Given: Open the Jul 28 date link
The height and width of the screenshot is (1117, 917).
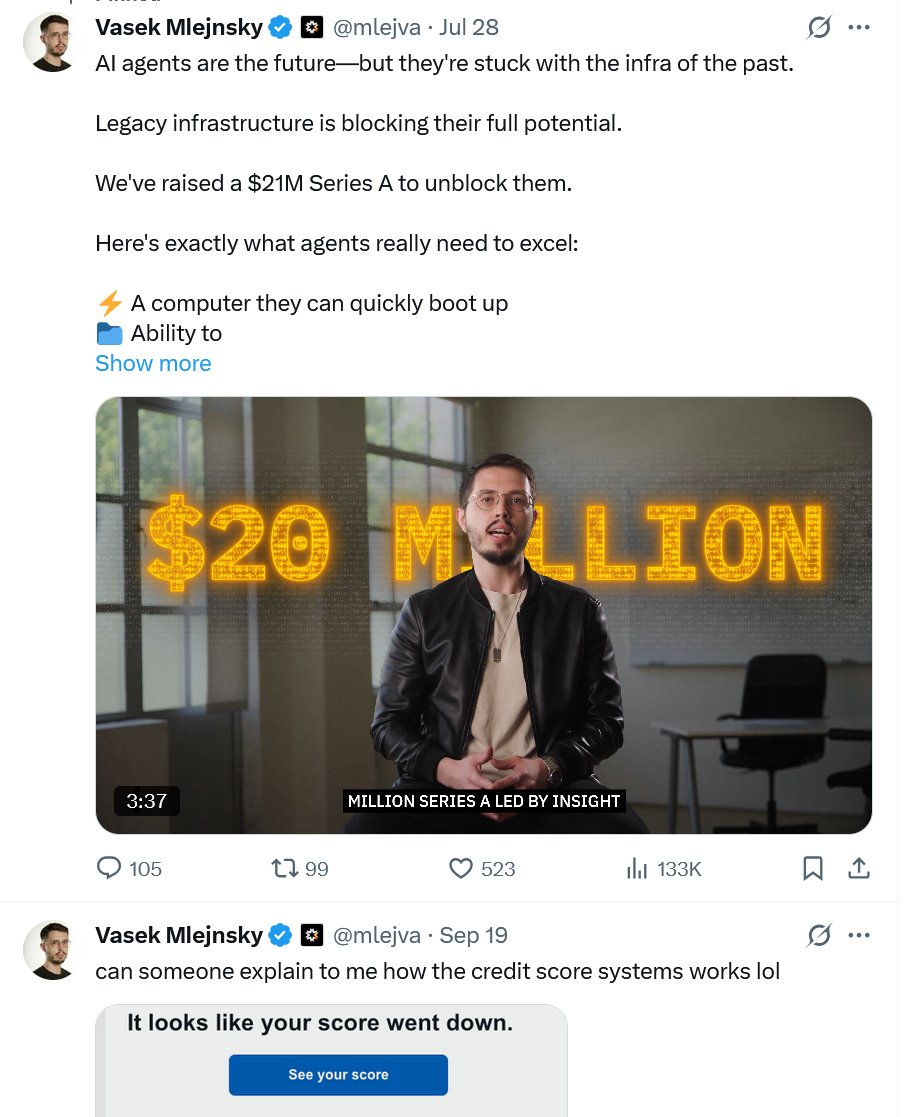Looking at the screenshot, I should tap(469, 27).
